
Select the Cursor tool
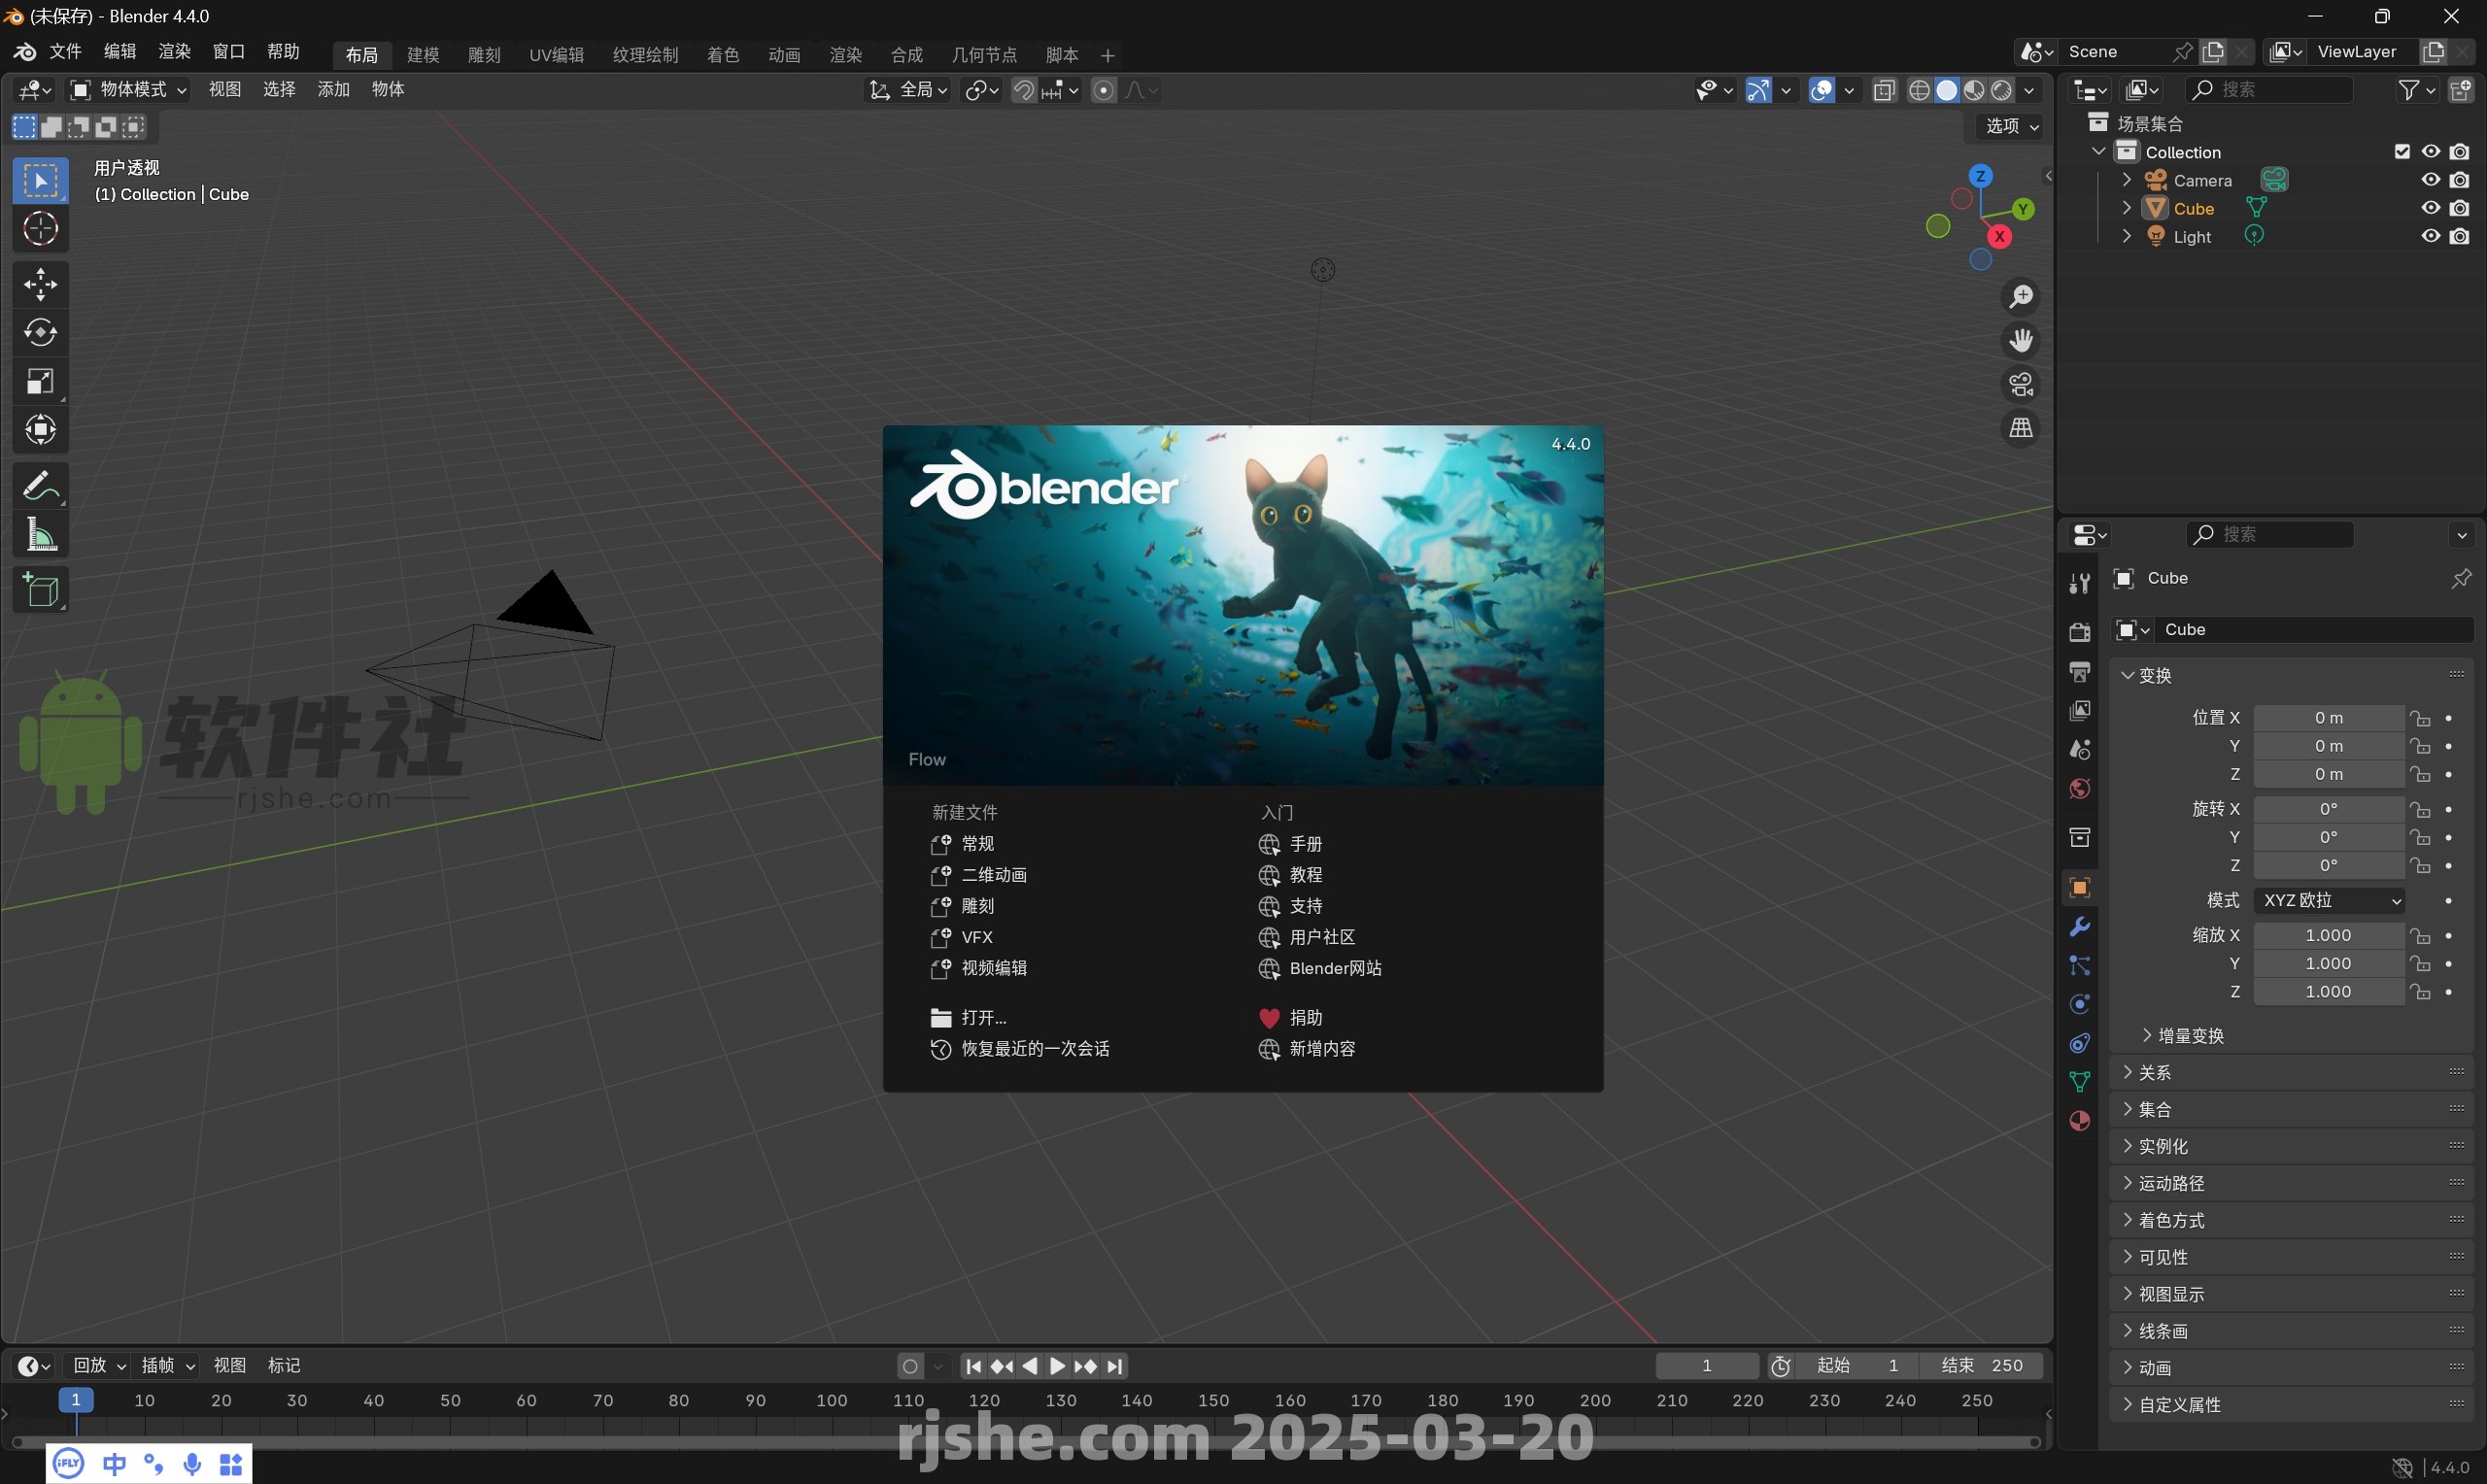click(40, 229)
